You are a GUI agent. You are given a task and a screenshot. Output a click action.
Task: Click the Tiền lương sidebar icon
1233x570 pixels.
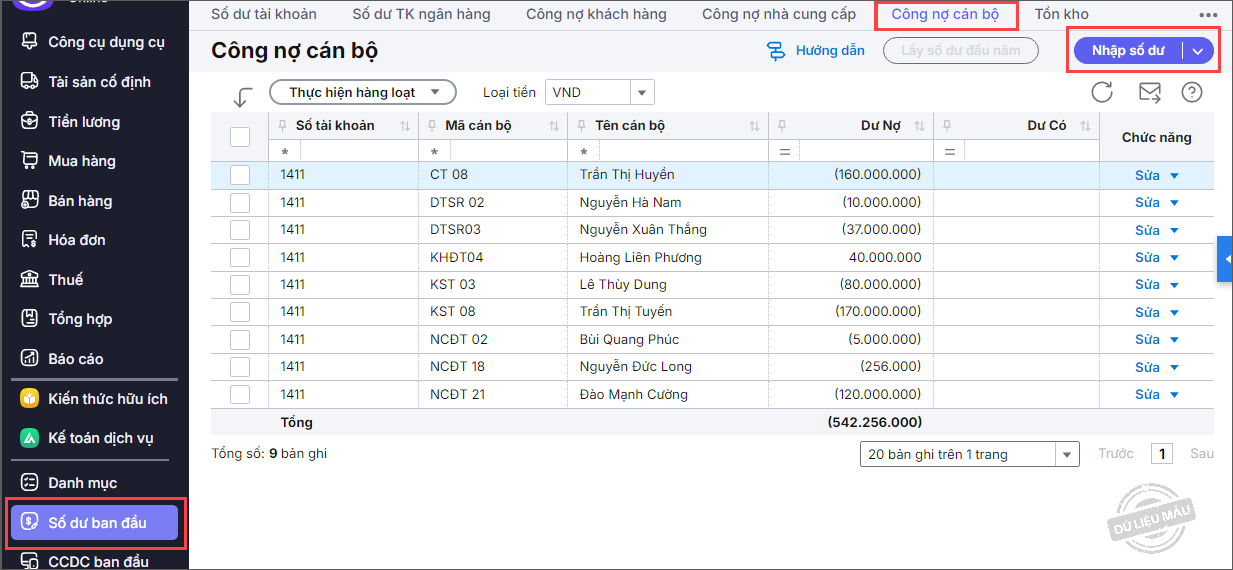click(x=30, y=121)
